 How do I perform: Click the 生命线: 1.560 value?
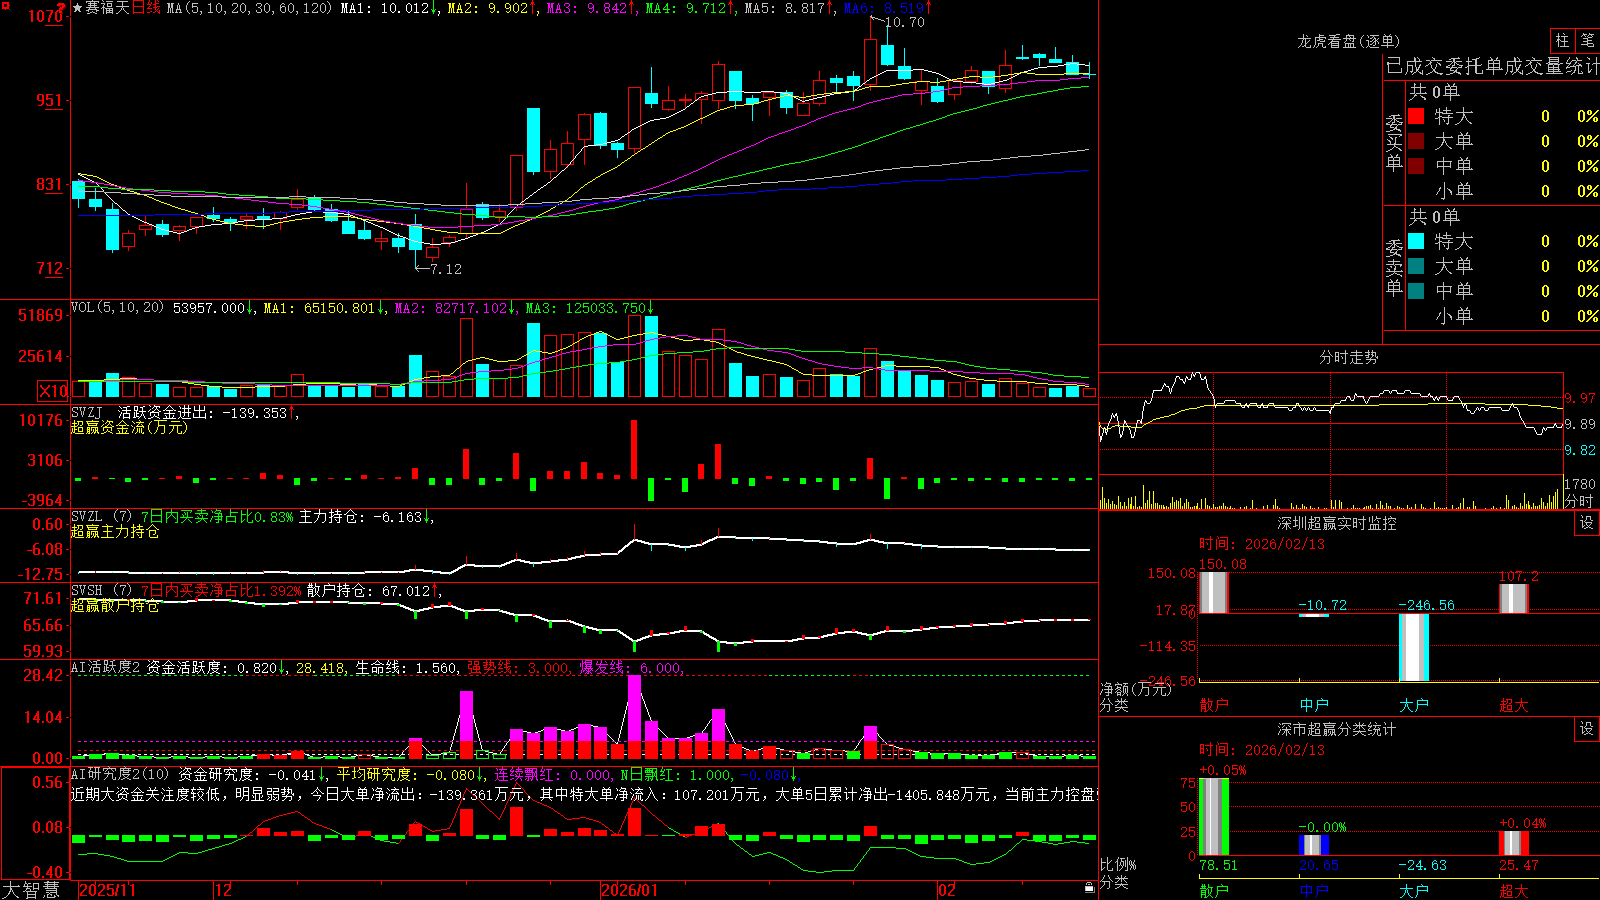[x=407, y=668]
